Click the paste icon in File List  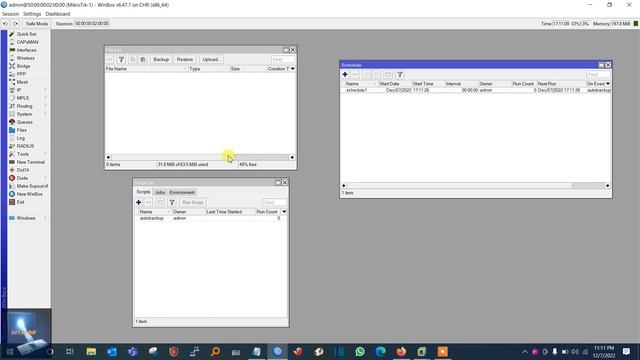[x=143, y=60]
